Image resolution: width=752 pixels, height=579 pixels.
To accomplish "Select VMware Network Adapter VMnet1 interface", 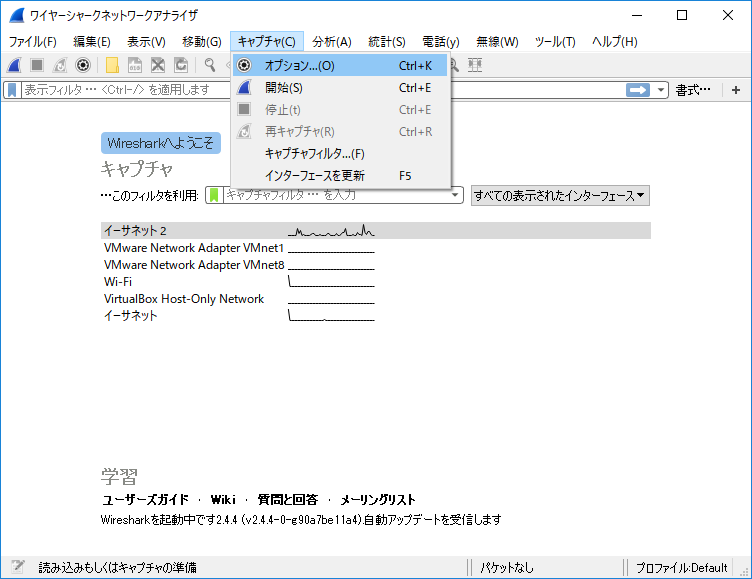I will point(376,248).
